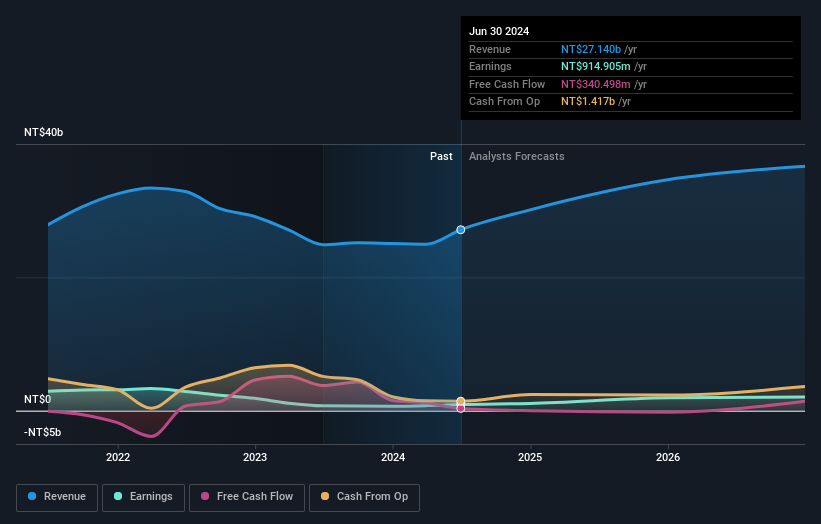The width and height of the screenshot is (821, 524).
Task: Click the orange Cash From Op data point marker
Action: coord(461,402)
